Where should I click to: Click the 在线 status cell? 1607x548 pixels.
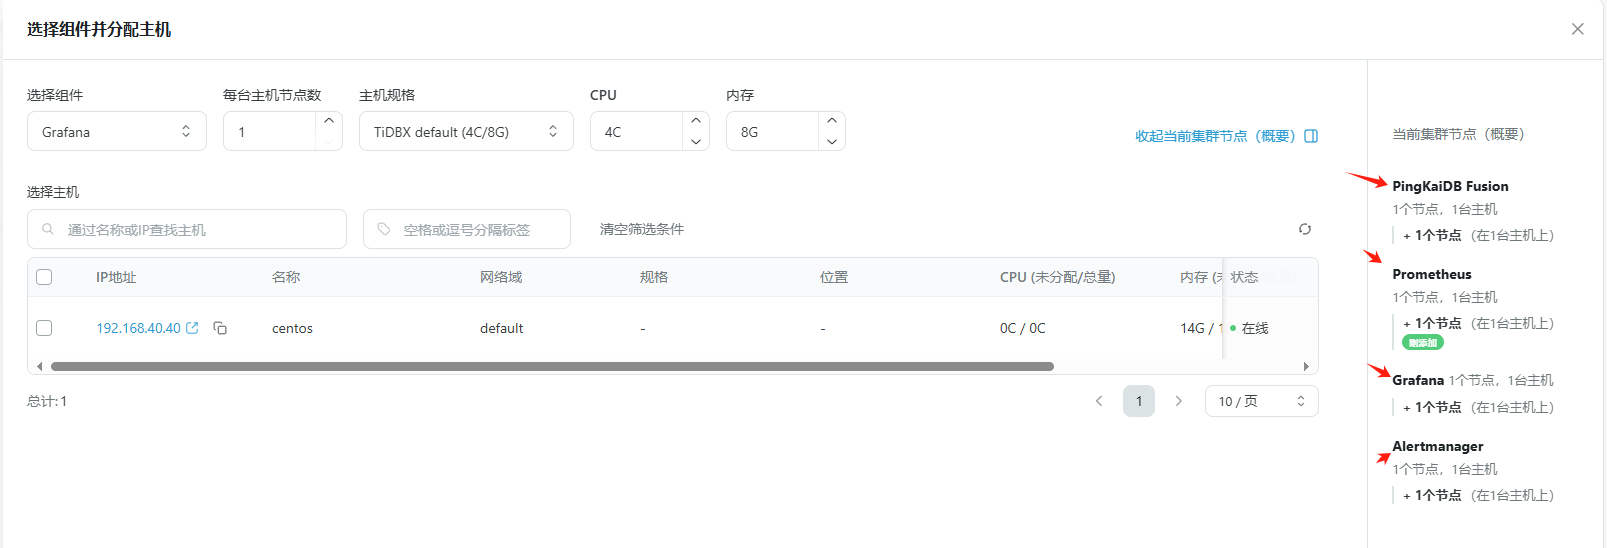click(x=1254, y=328)
